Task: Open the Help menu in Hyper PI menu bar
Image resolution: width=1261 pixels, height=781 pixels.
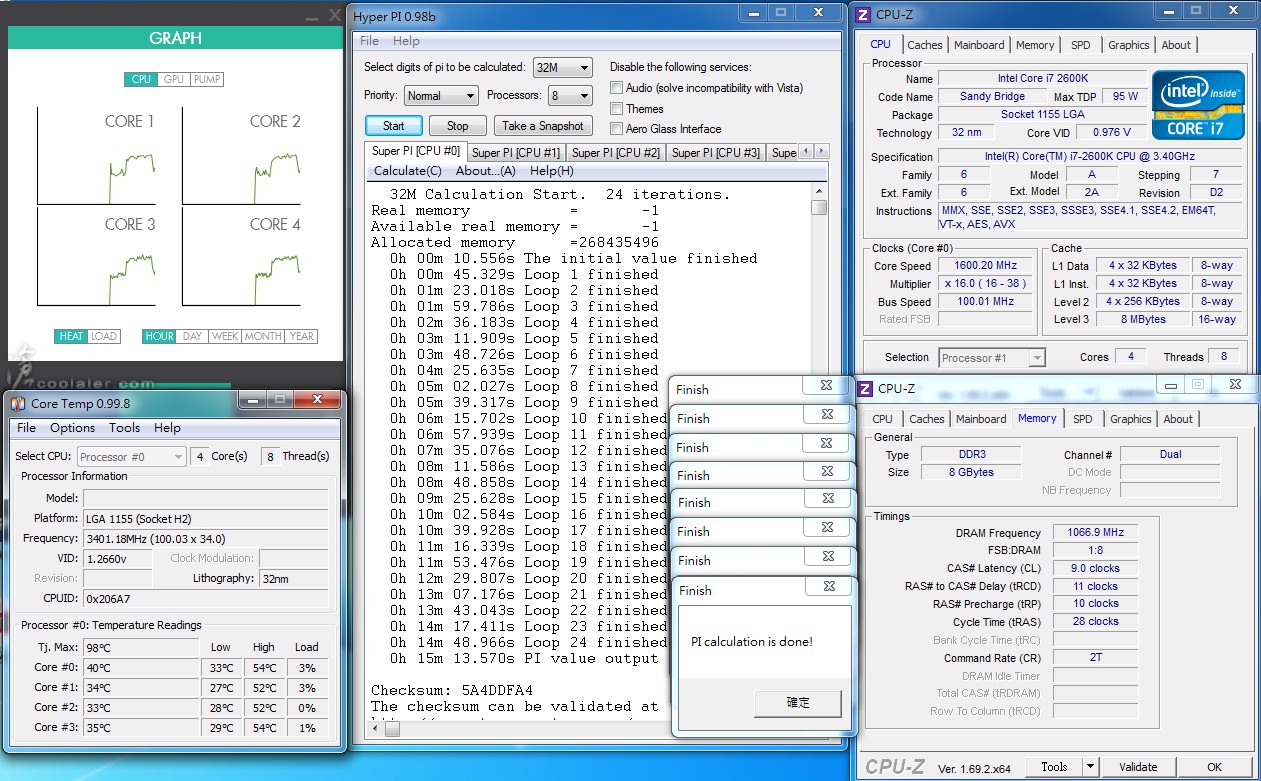Action: click(406, 41)
